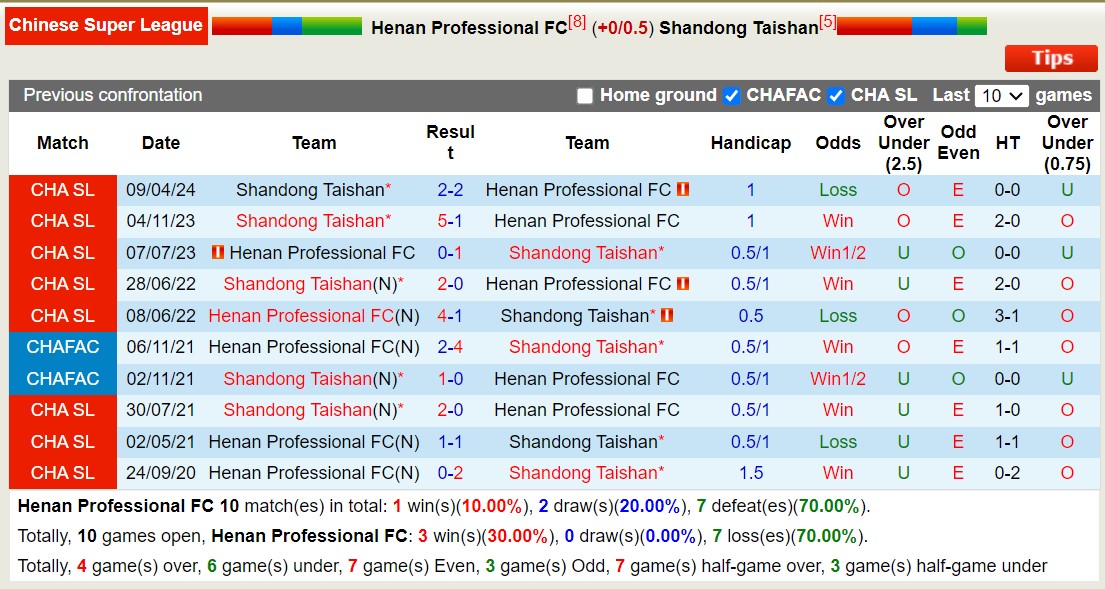
Task: Click the 09/04/24 date cell
Action: [160, 190]
